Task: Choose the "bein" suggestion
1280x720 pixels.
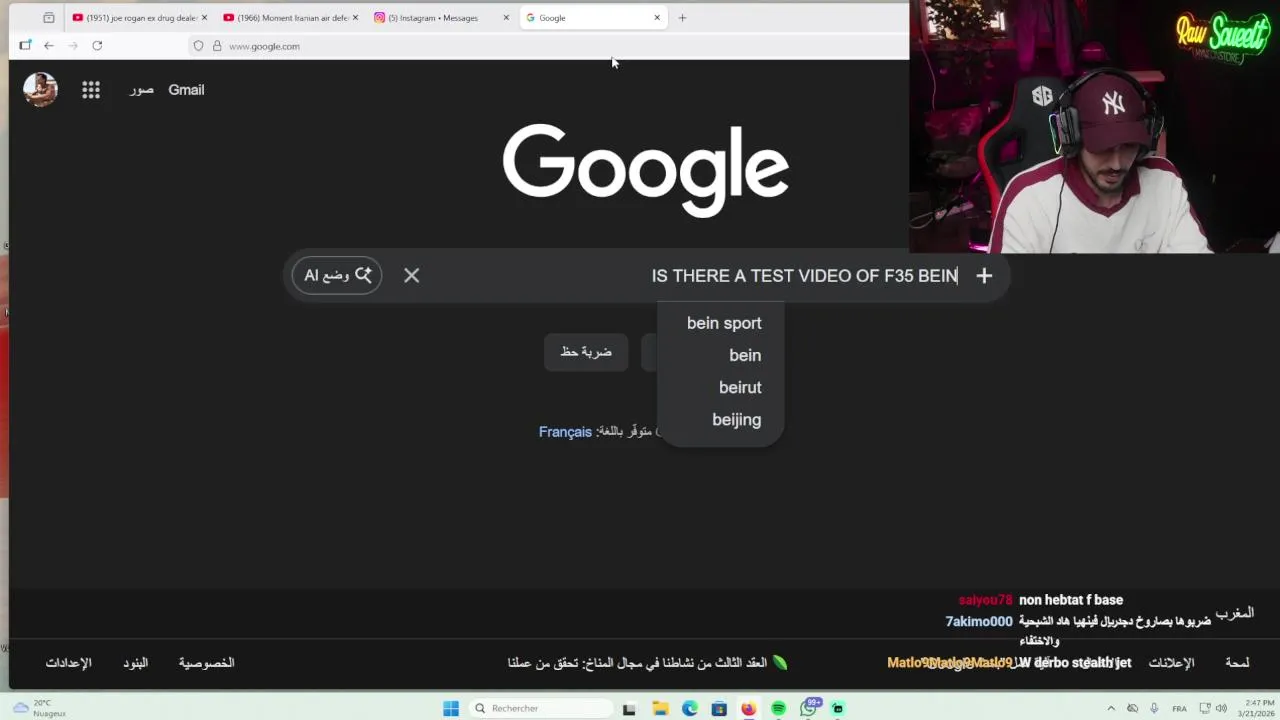Action: [745, 355]
